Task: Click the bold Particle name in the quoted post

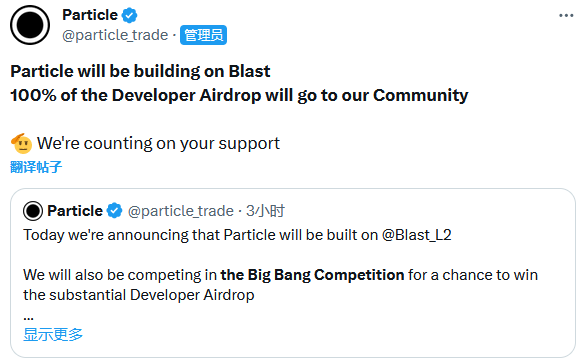Action: [x=75, y=211]
